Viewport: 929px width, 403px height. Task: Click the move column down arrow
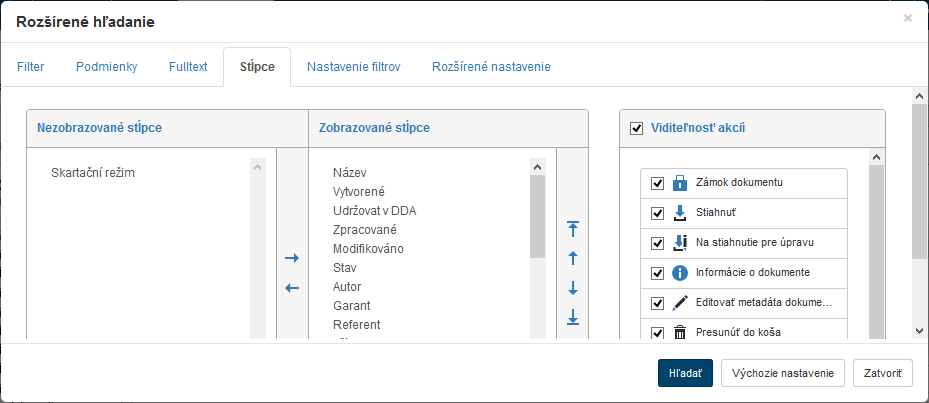(x=573, y=288)
